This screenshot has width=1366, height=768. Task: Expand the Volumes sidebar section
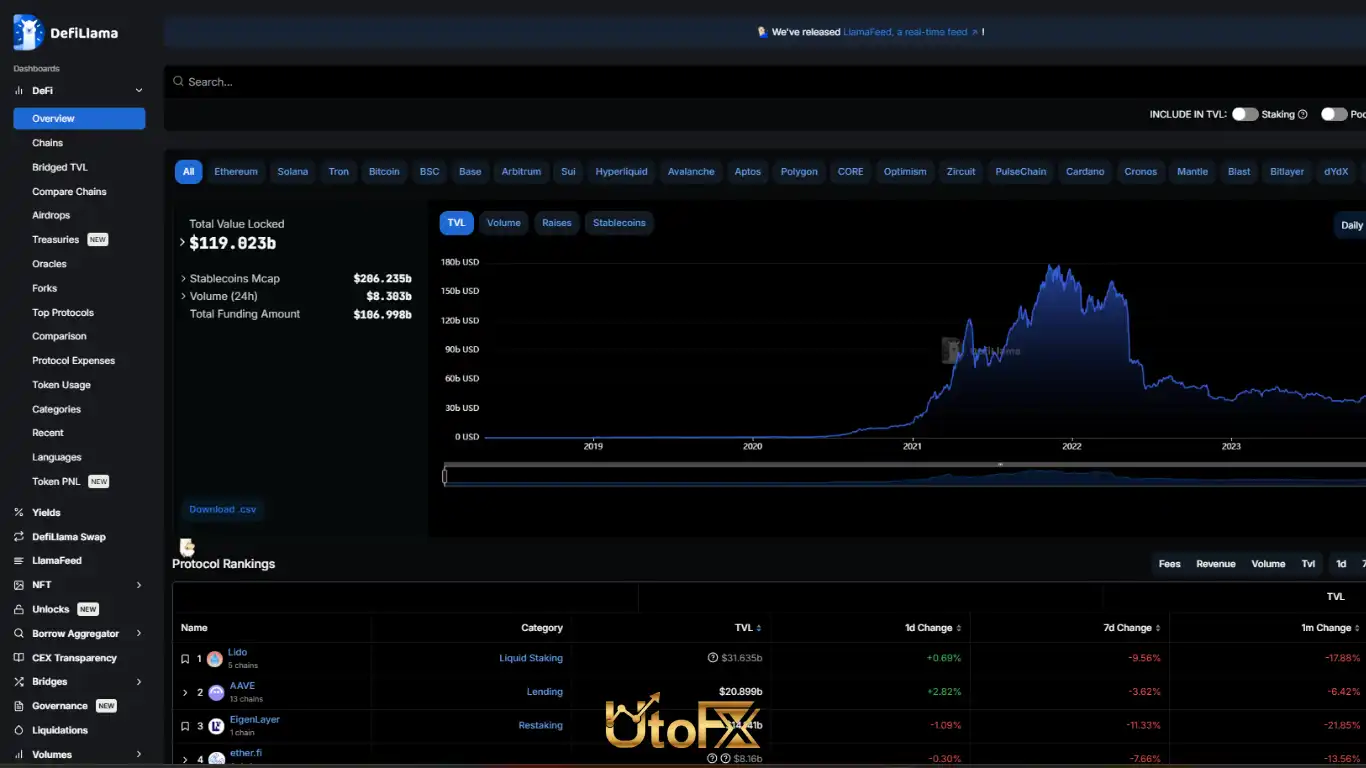[x=139, y=755]
